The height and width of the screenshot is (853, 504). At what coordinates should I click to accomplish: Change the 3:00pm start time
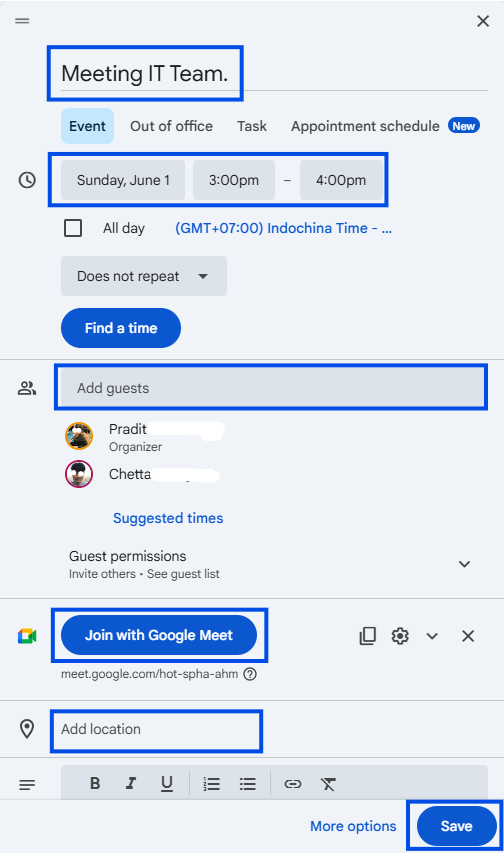pyautogui.click(x=234, y=180)
